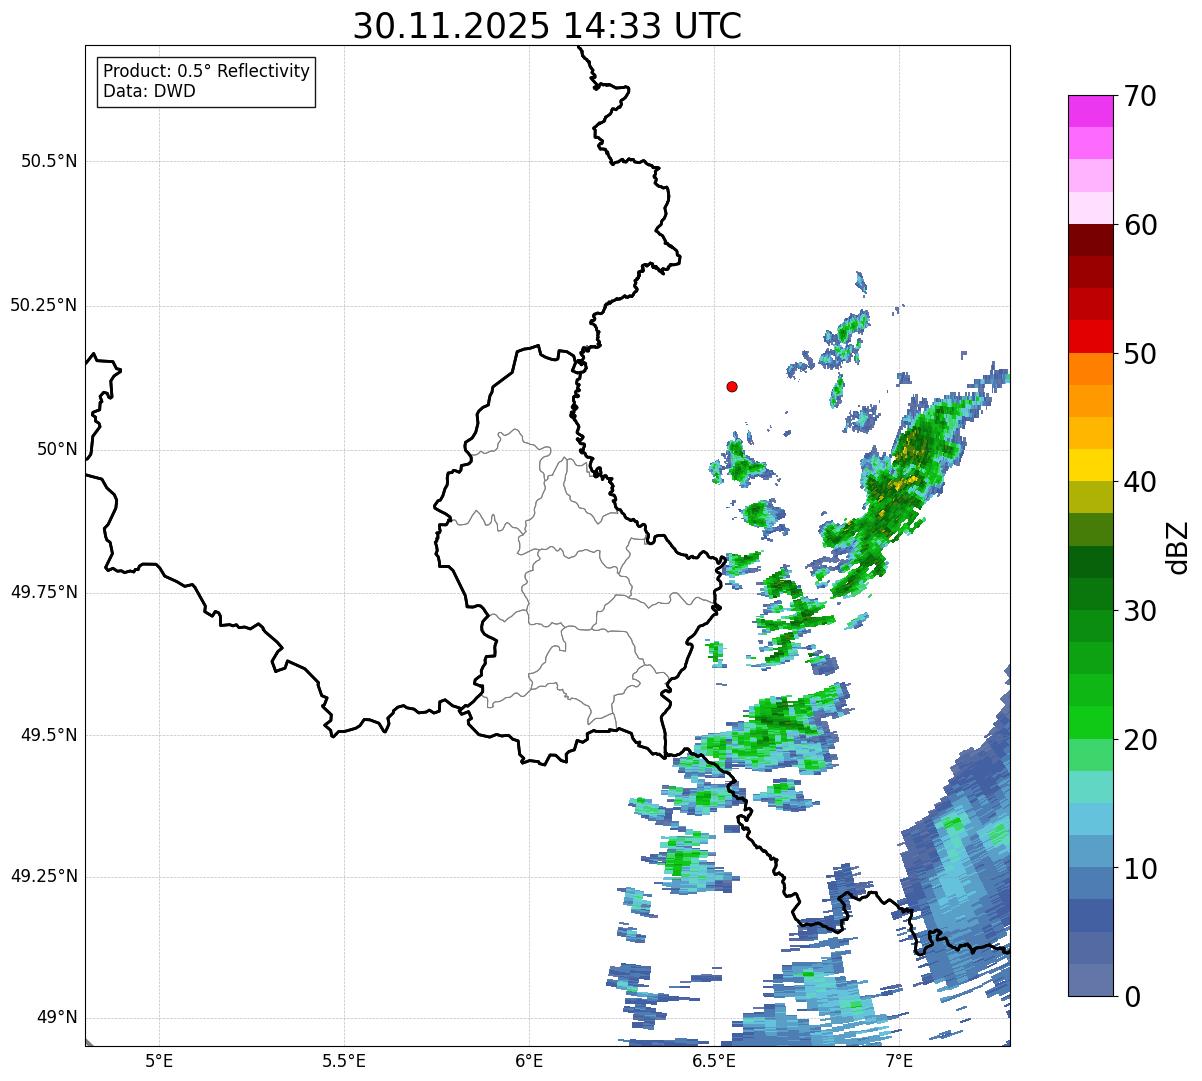Click the "dBZ" colorbar label

point(1177,546)
